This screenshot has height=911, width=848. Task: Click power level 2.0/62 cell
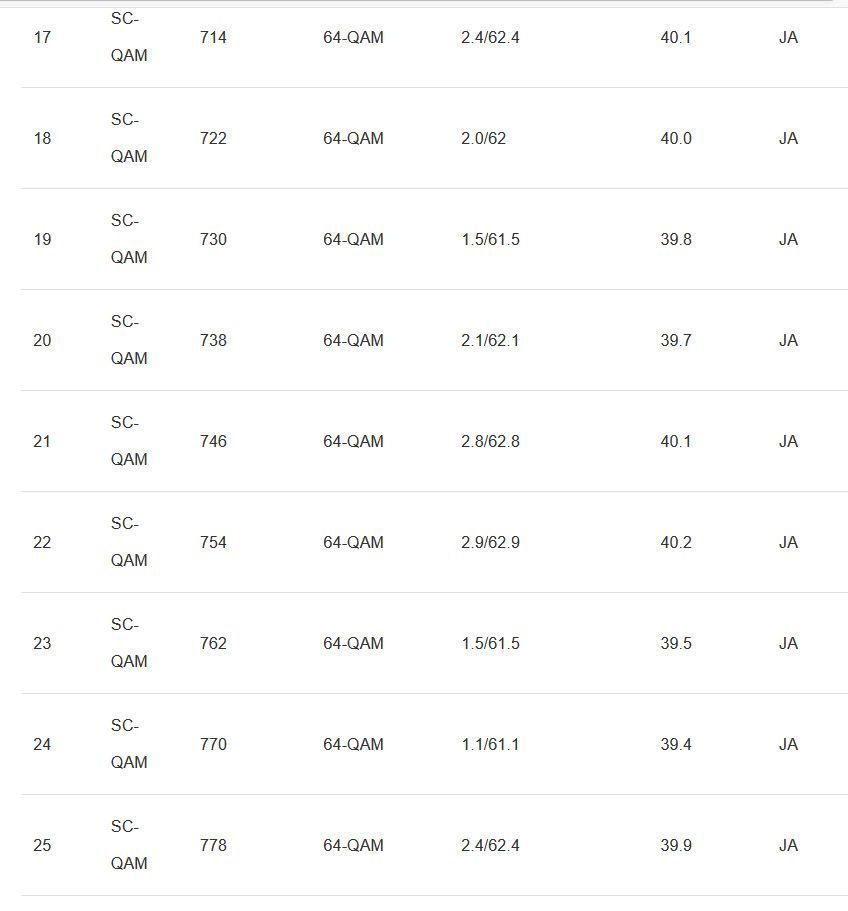[483, 139]
